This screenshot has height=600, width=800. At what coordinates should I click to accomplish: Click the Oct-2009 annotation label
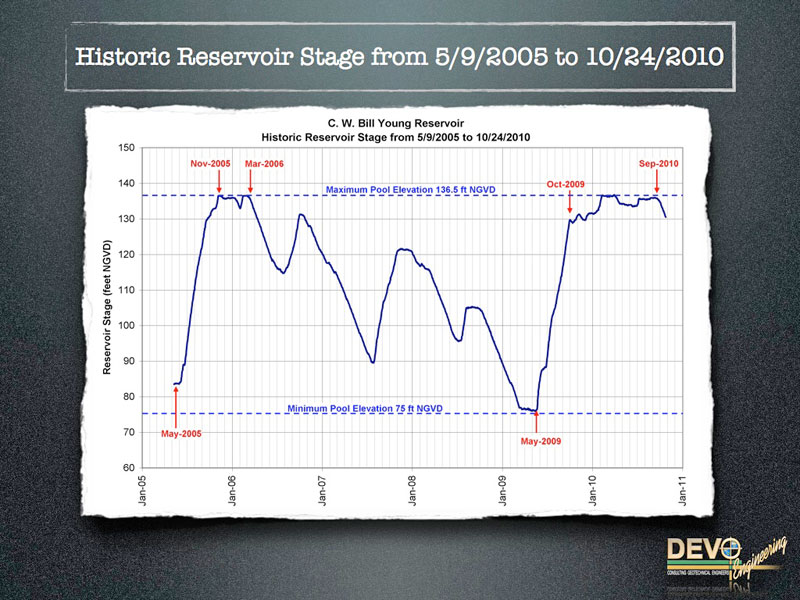[566, 184]
